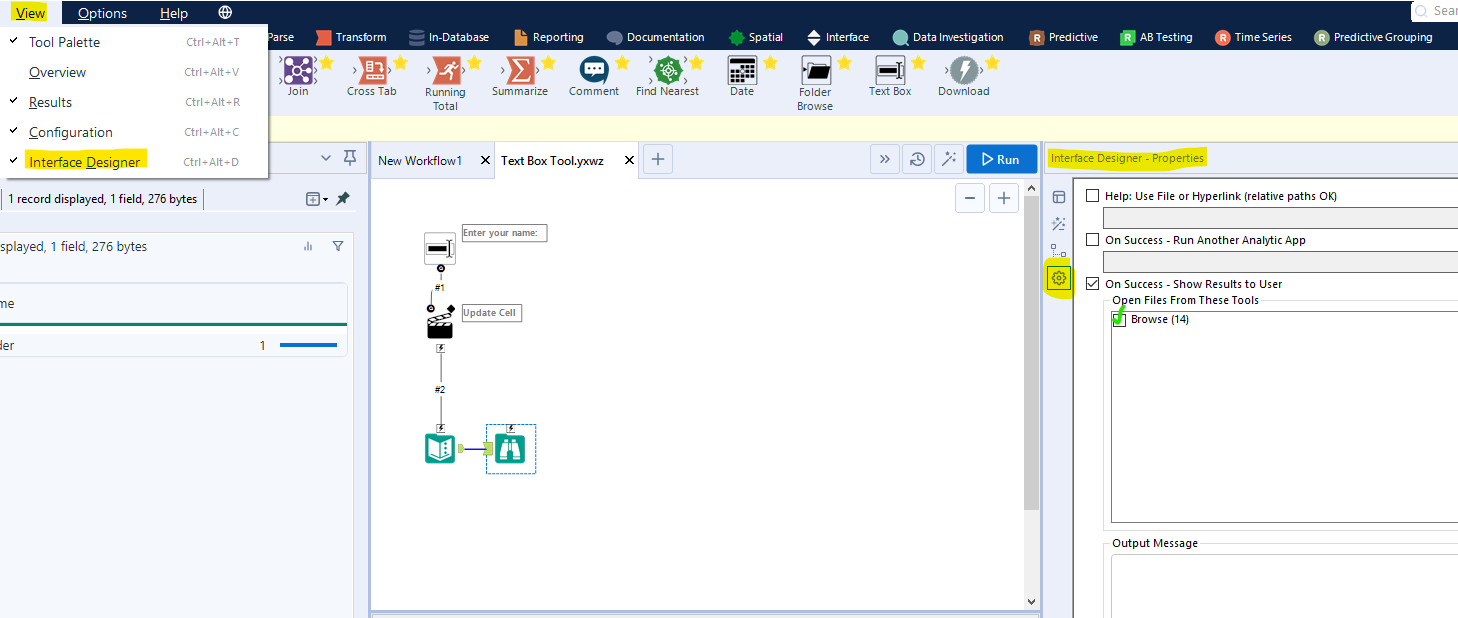Expand the toolbar overflow chevron near Run
The height and width of the screenshot is (618, 1458).
tap(885, 159)
